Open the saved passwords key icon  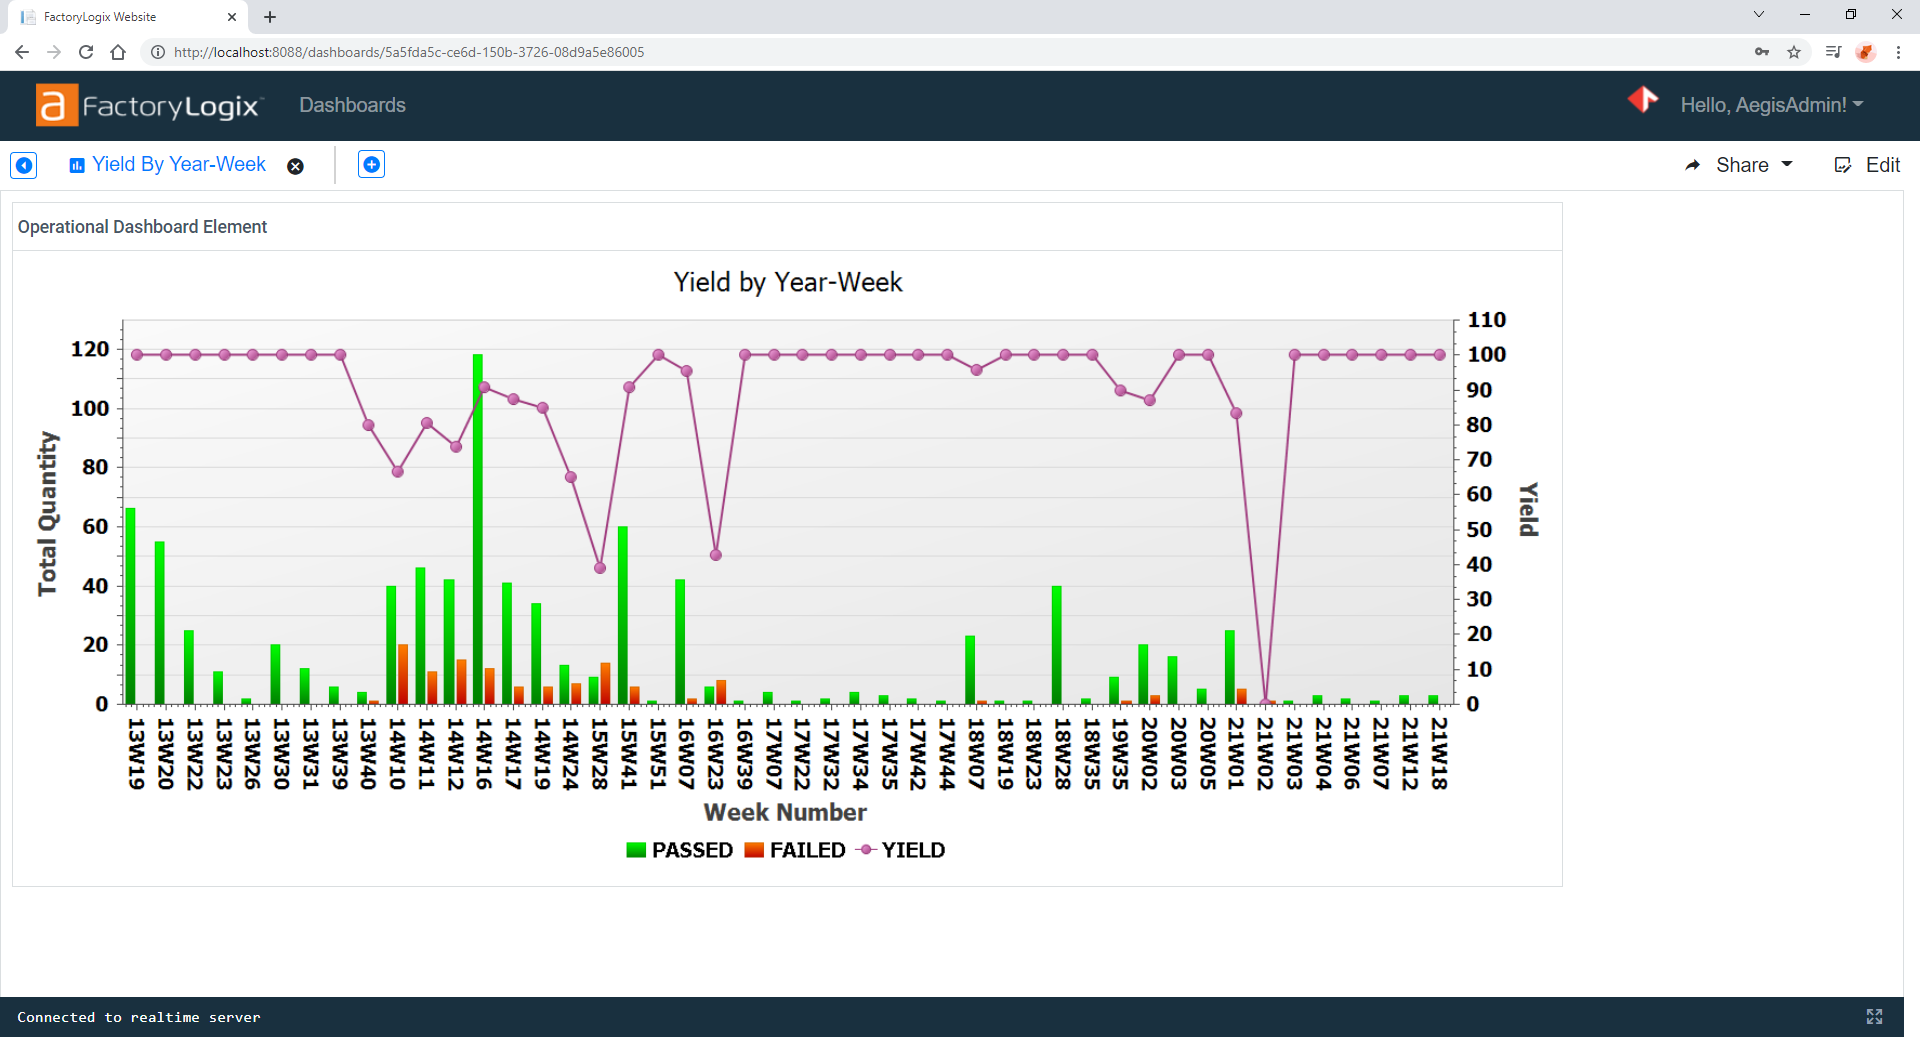pyautogui.click(x=1762, y=52)
